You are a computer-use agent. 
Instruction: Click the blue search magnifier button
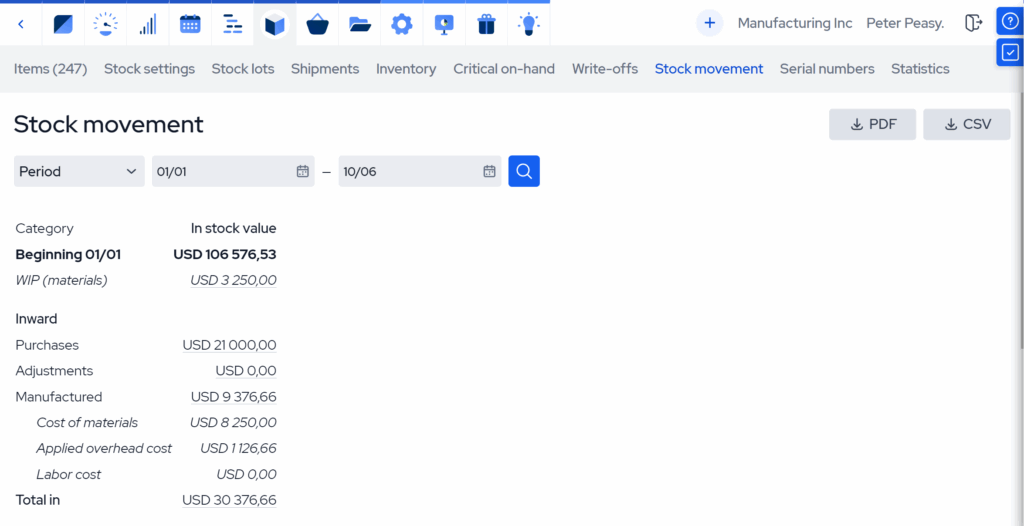pyautogui.click(x=524, y=171)
